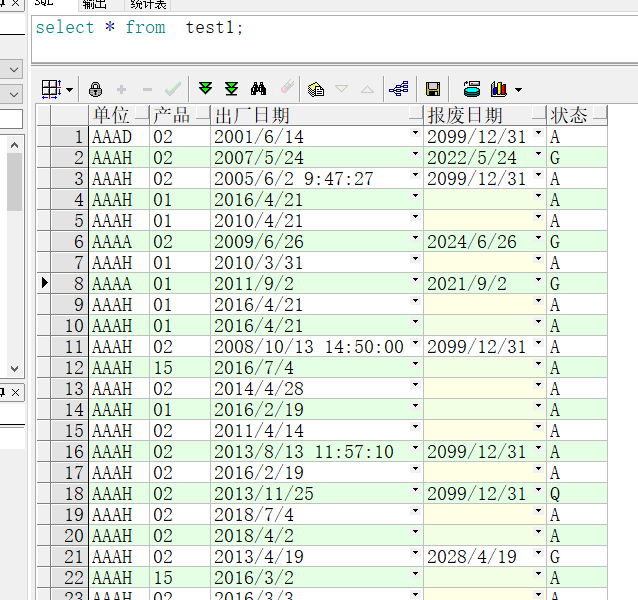
Task: Select row number 1 header
Action: 69,136
